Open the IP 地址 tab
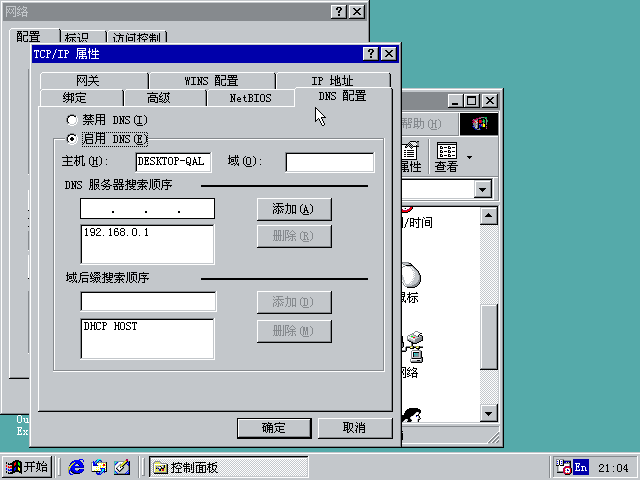This screenshot has width=640, height=480. click(333, 80)
